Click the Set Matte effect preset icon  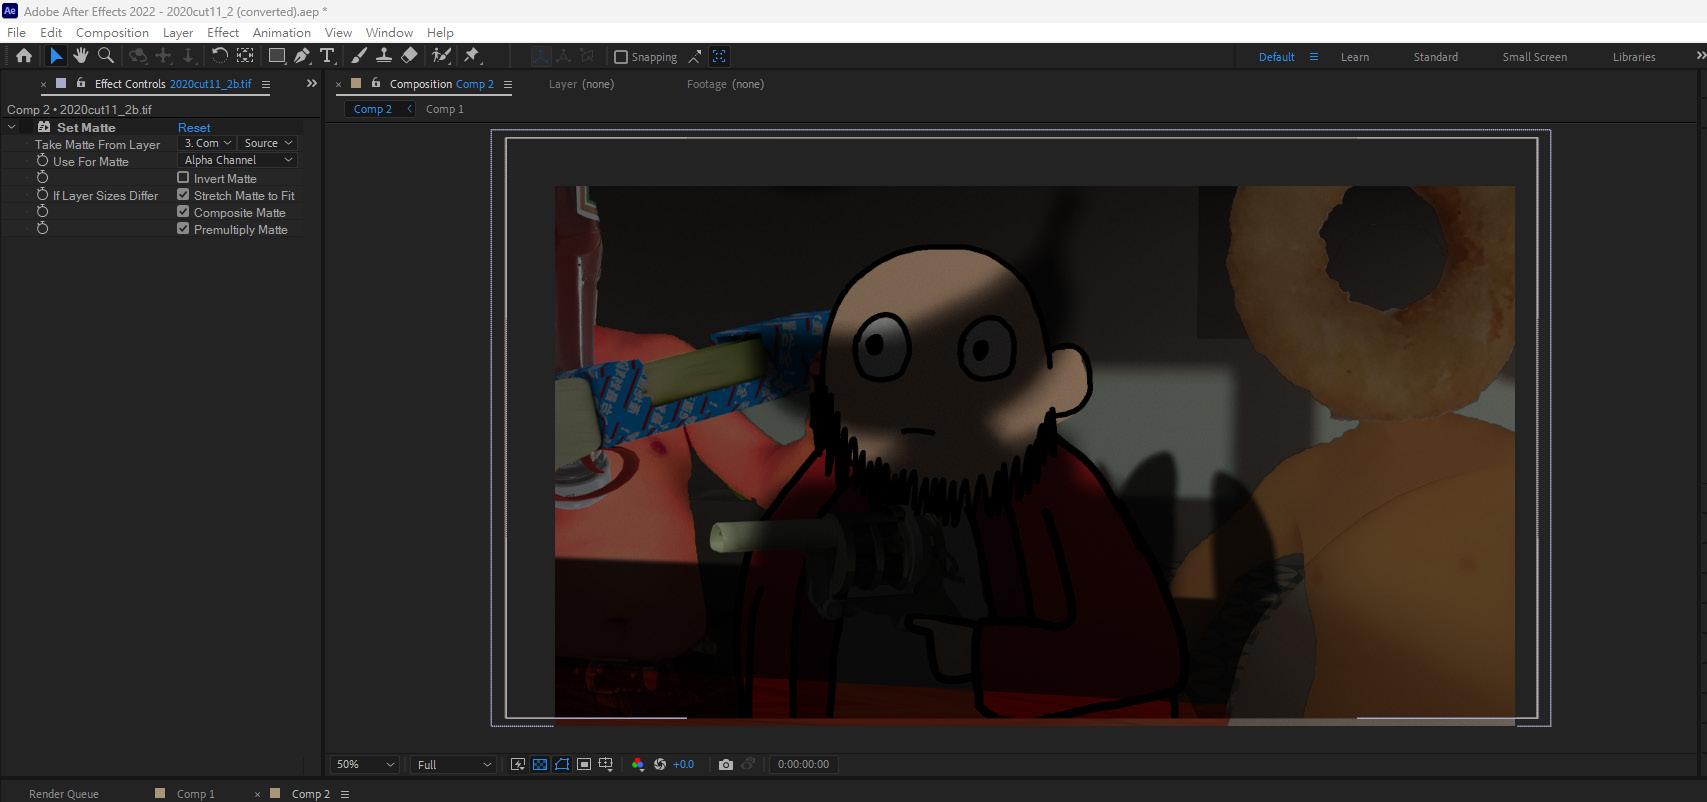tap(44, 127)
